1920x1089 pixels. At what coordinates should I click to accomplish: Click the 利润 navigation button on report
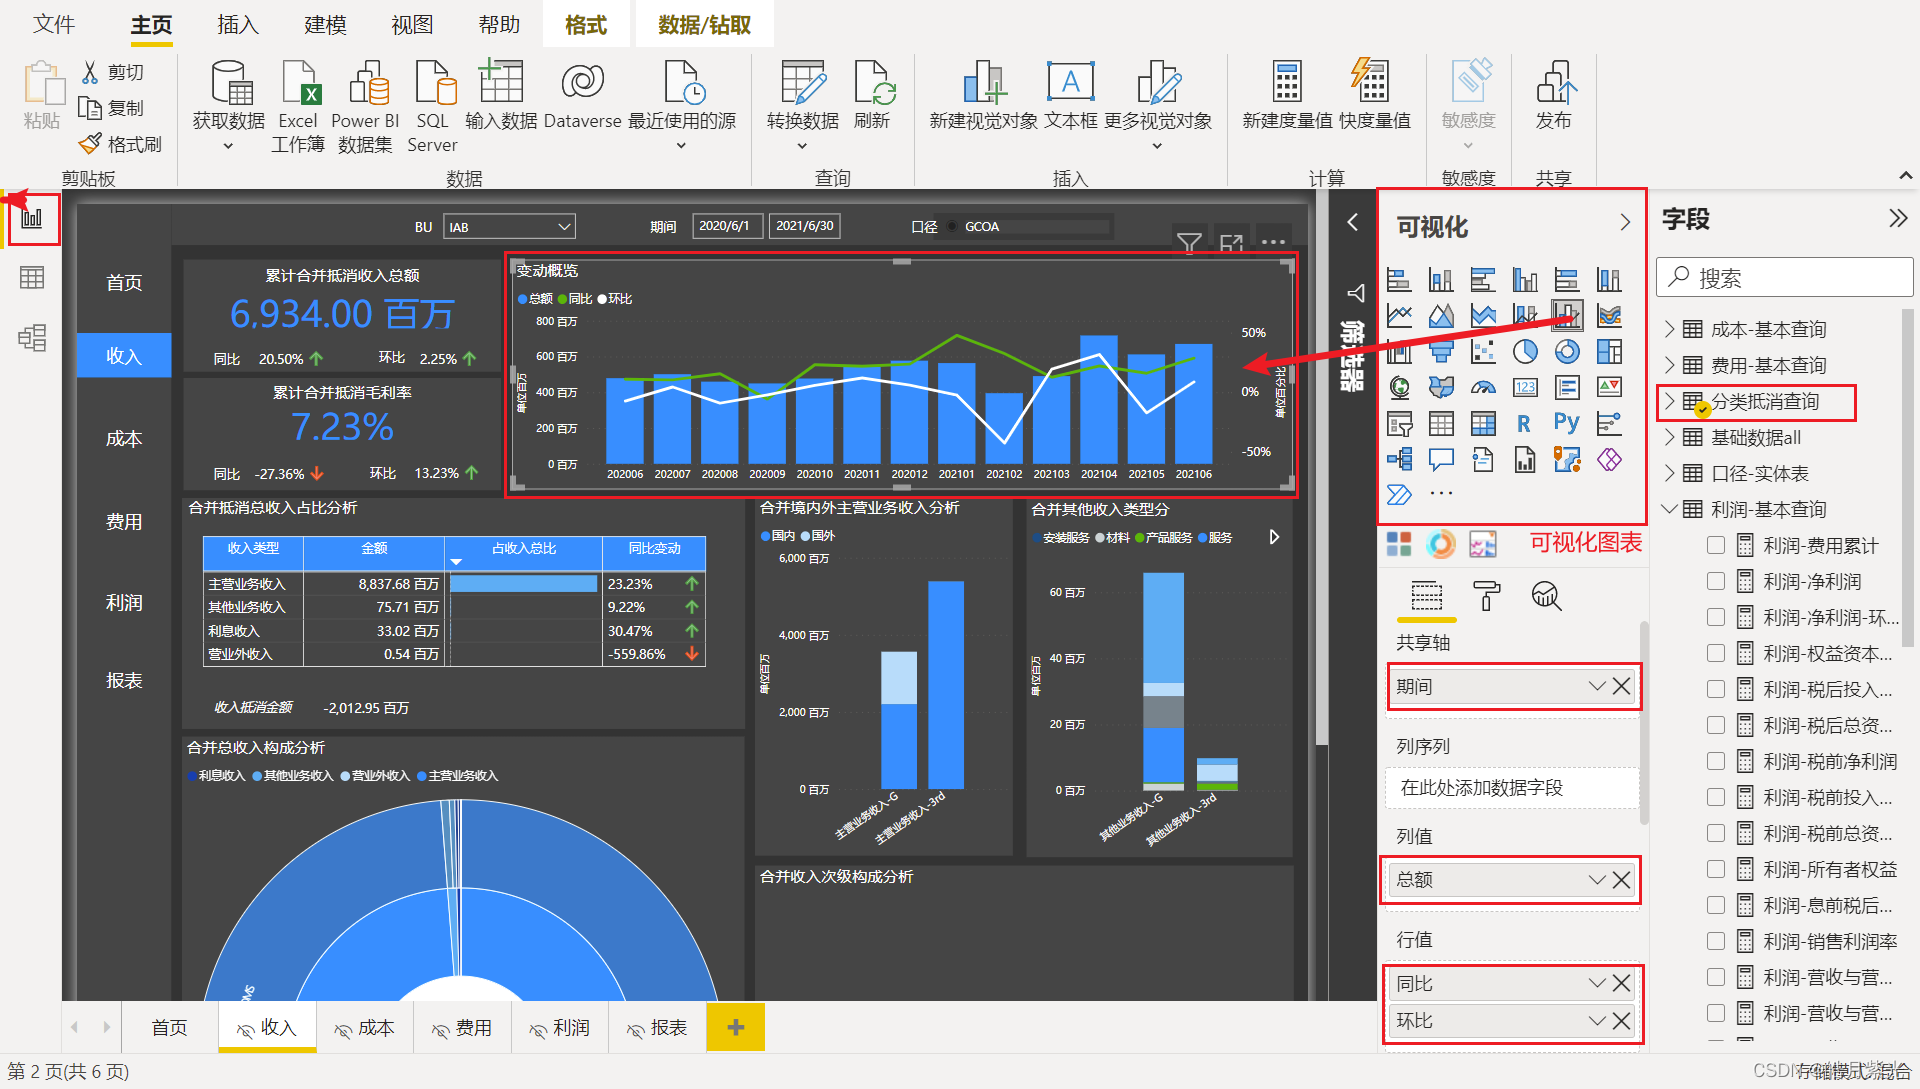(x=124, y=603)
